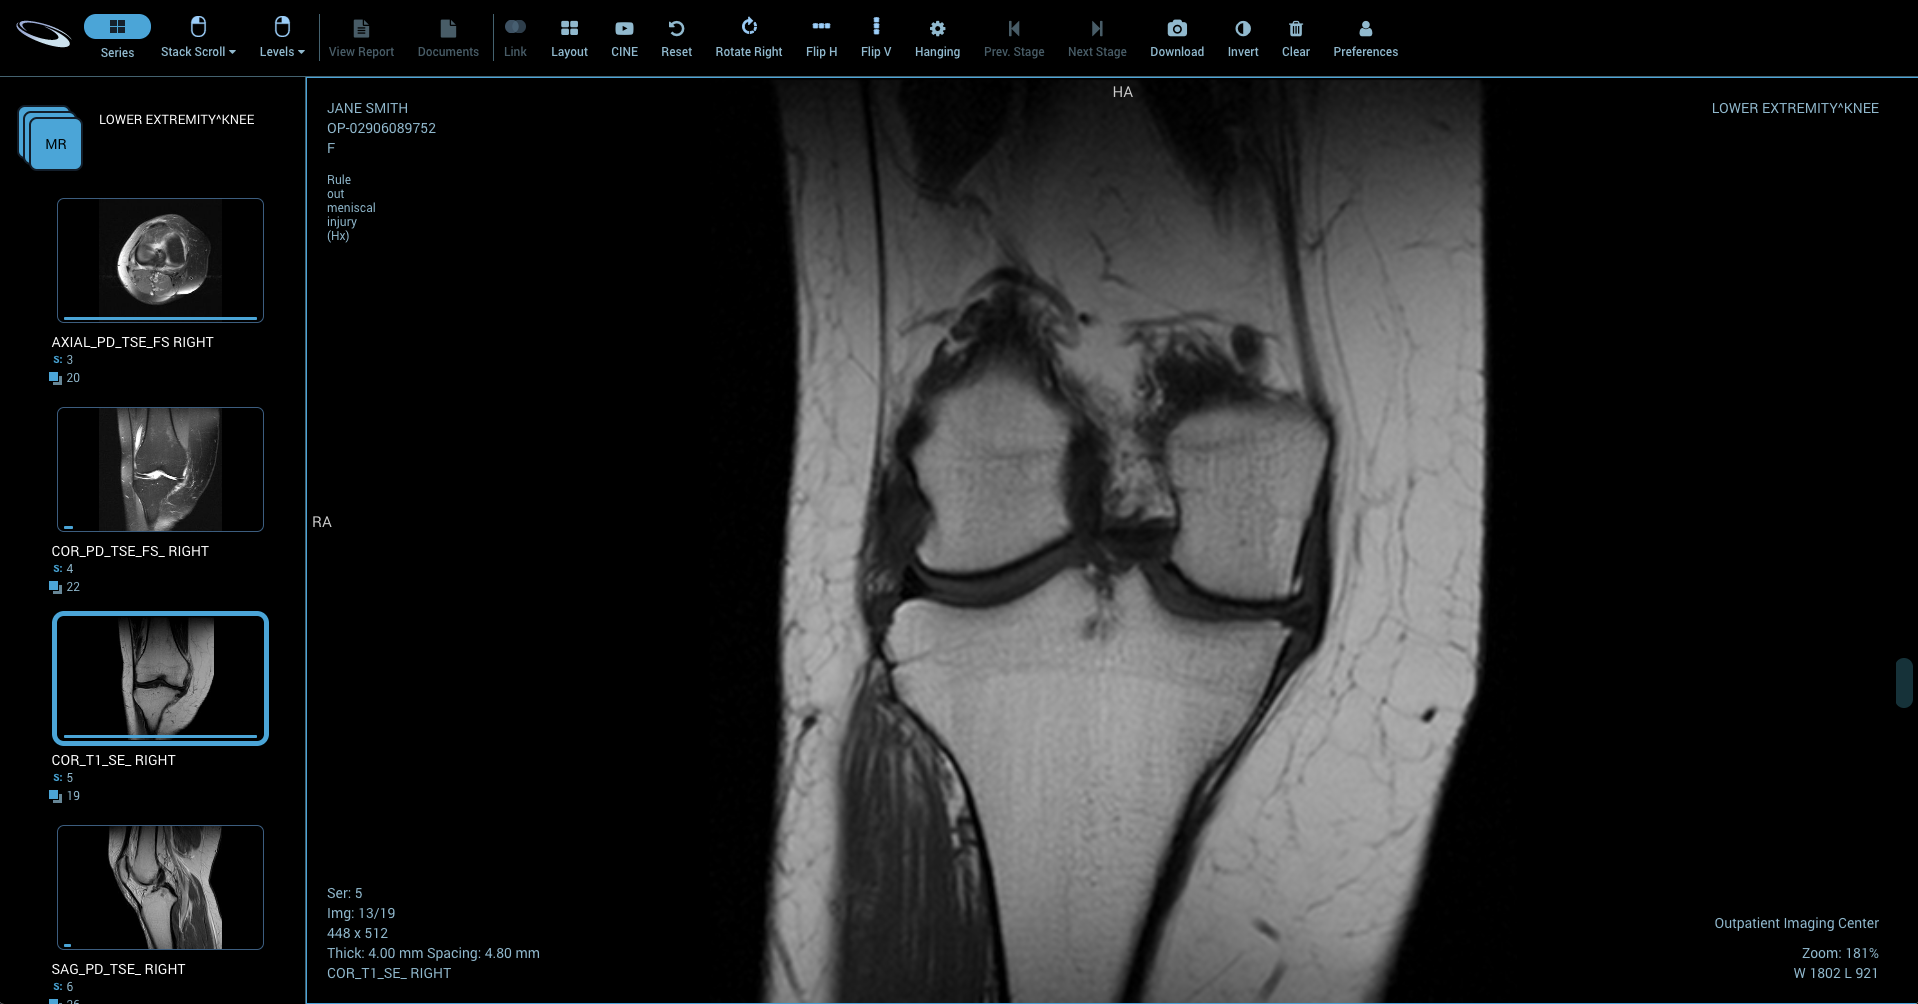Click the Download camera icon

click(1177, 29)
